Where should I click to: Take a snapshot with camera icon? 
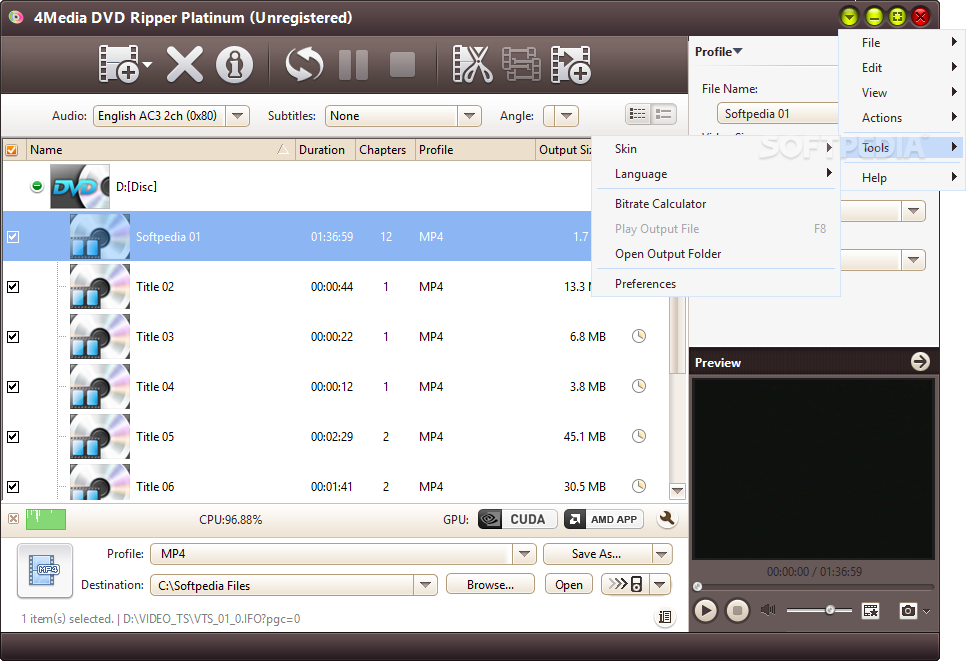pos(907,610)
